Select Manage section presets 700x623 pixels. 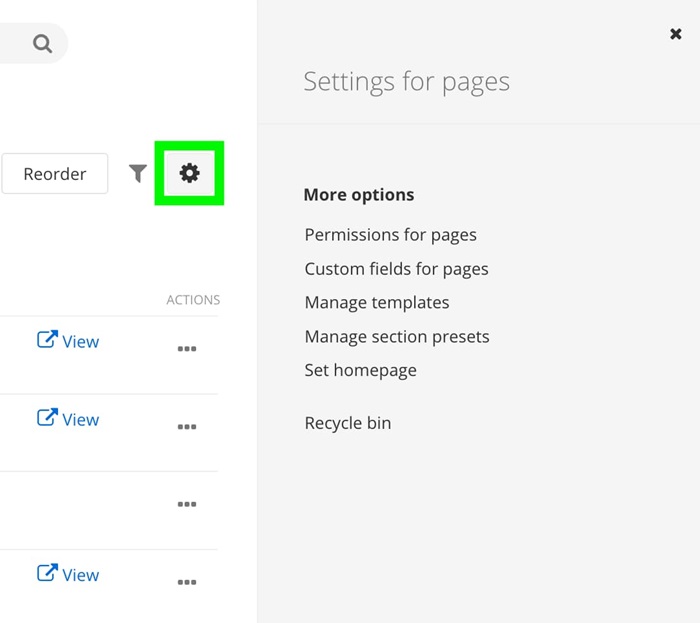397,336
